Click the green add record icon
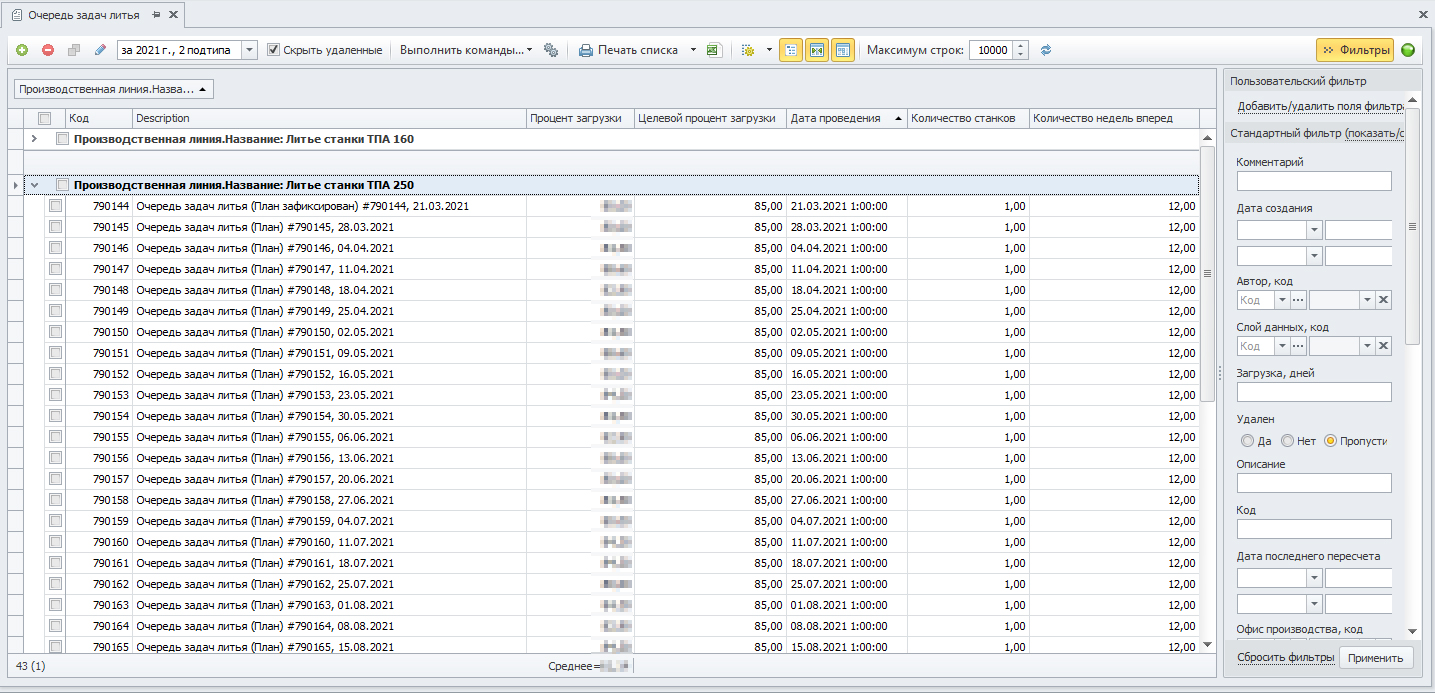The height and width of the screenshot is (693, 1435). pyautogui.click(x=22, y=50)
